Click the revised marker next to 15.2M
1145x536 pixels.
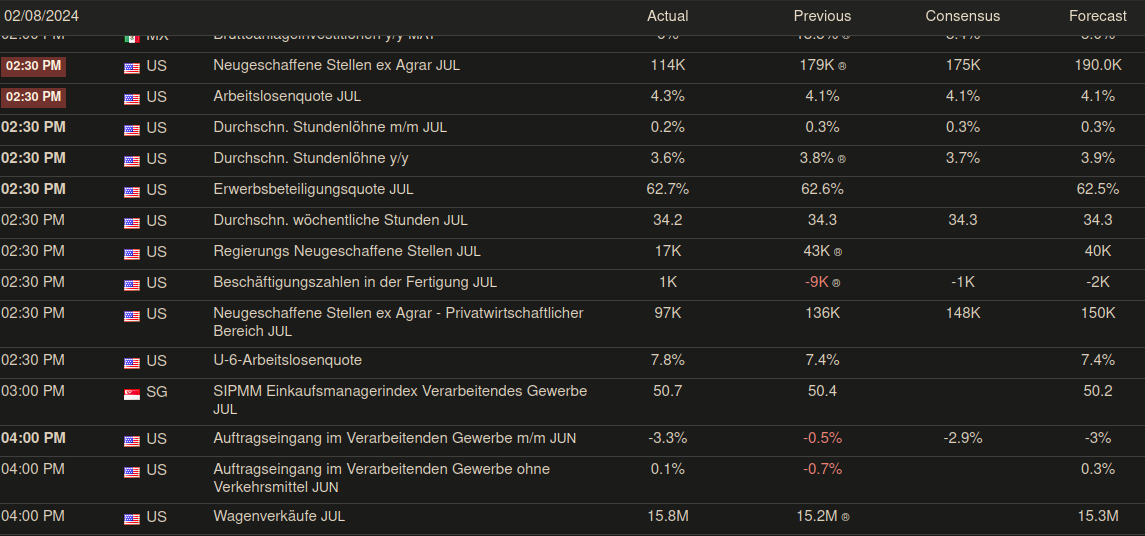(846, 517)
